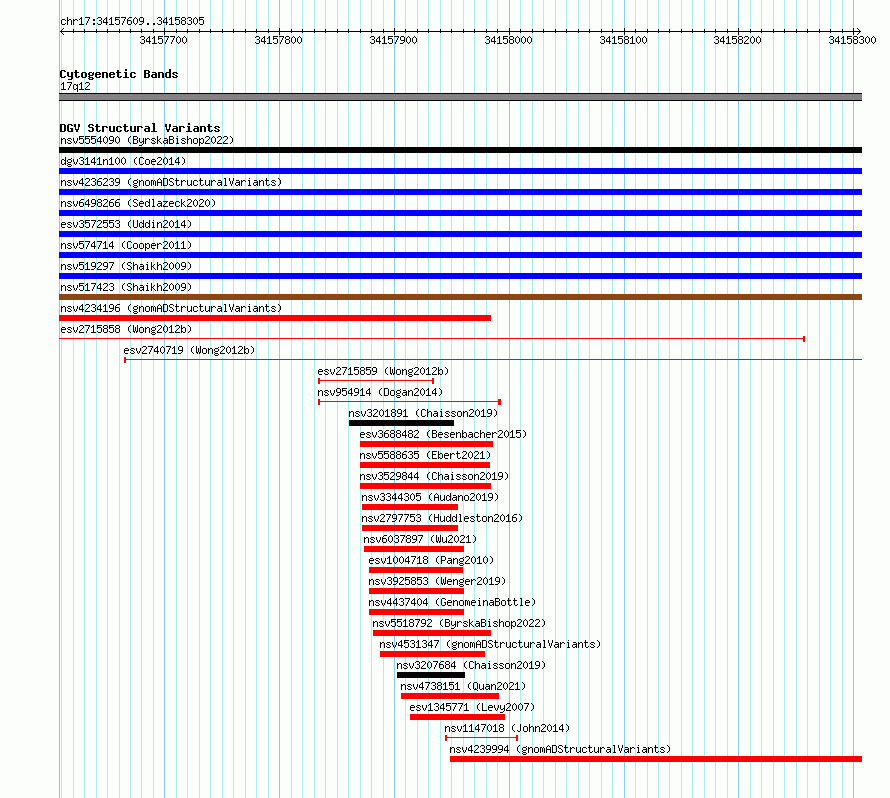890x798 pixels.
Task: Click the nsv519297 (Shaikh2009) label
Action: coord(126,266)
